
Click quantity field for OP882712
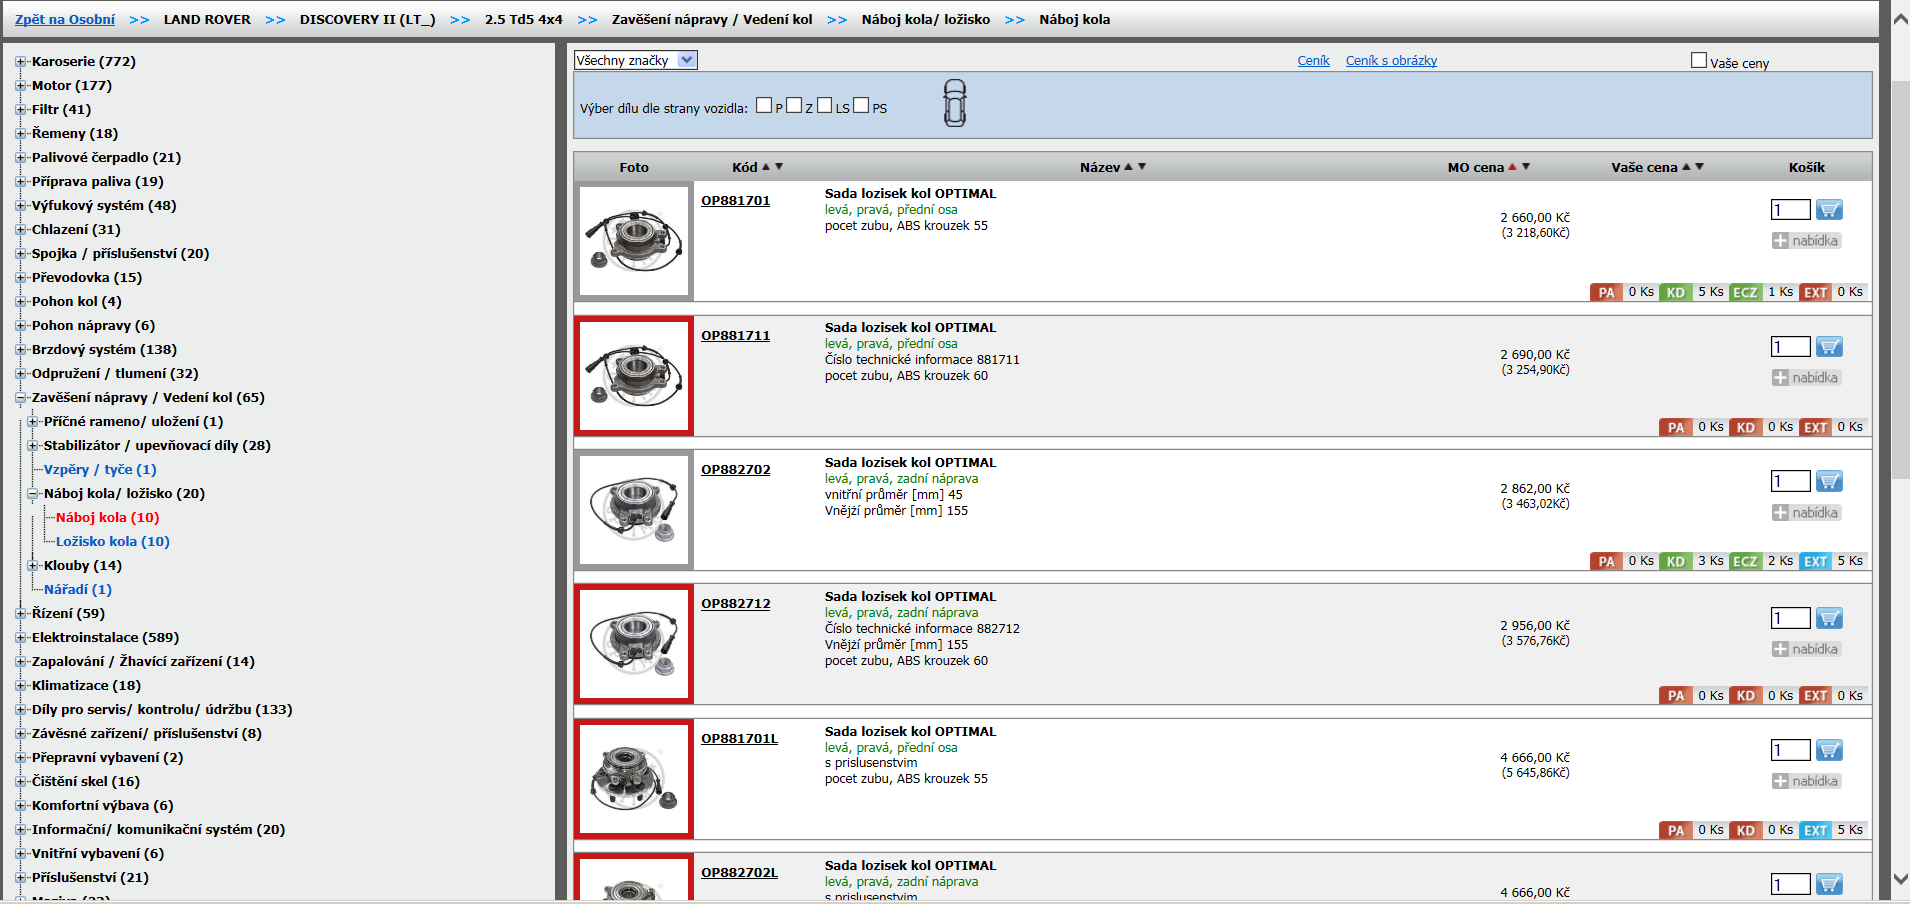click(1790, 619)
